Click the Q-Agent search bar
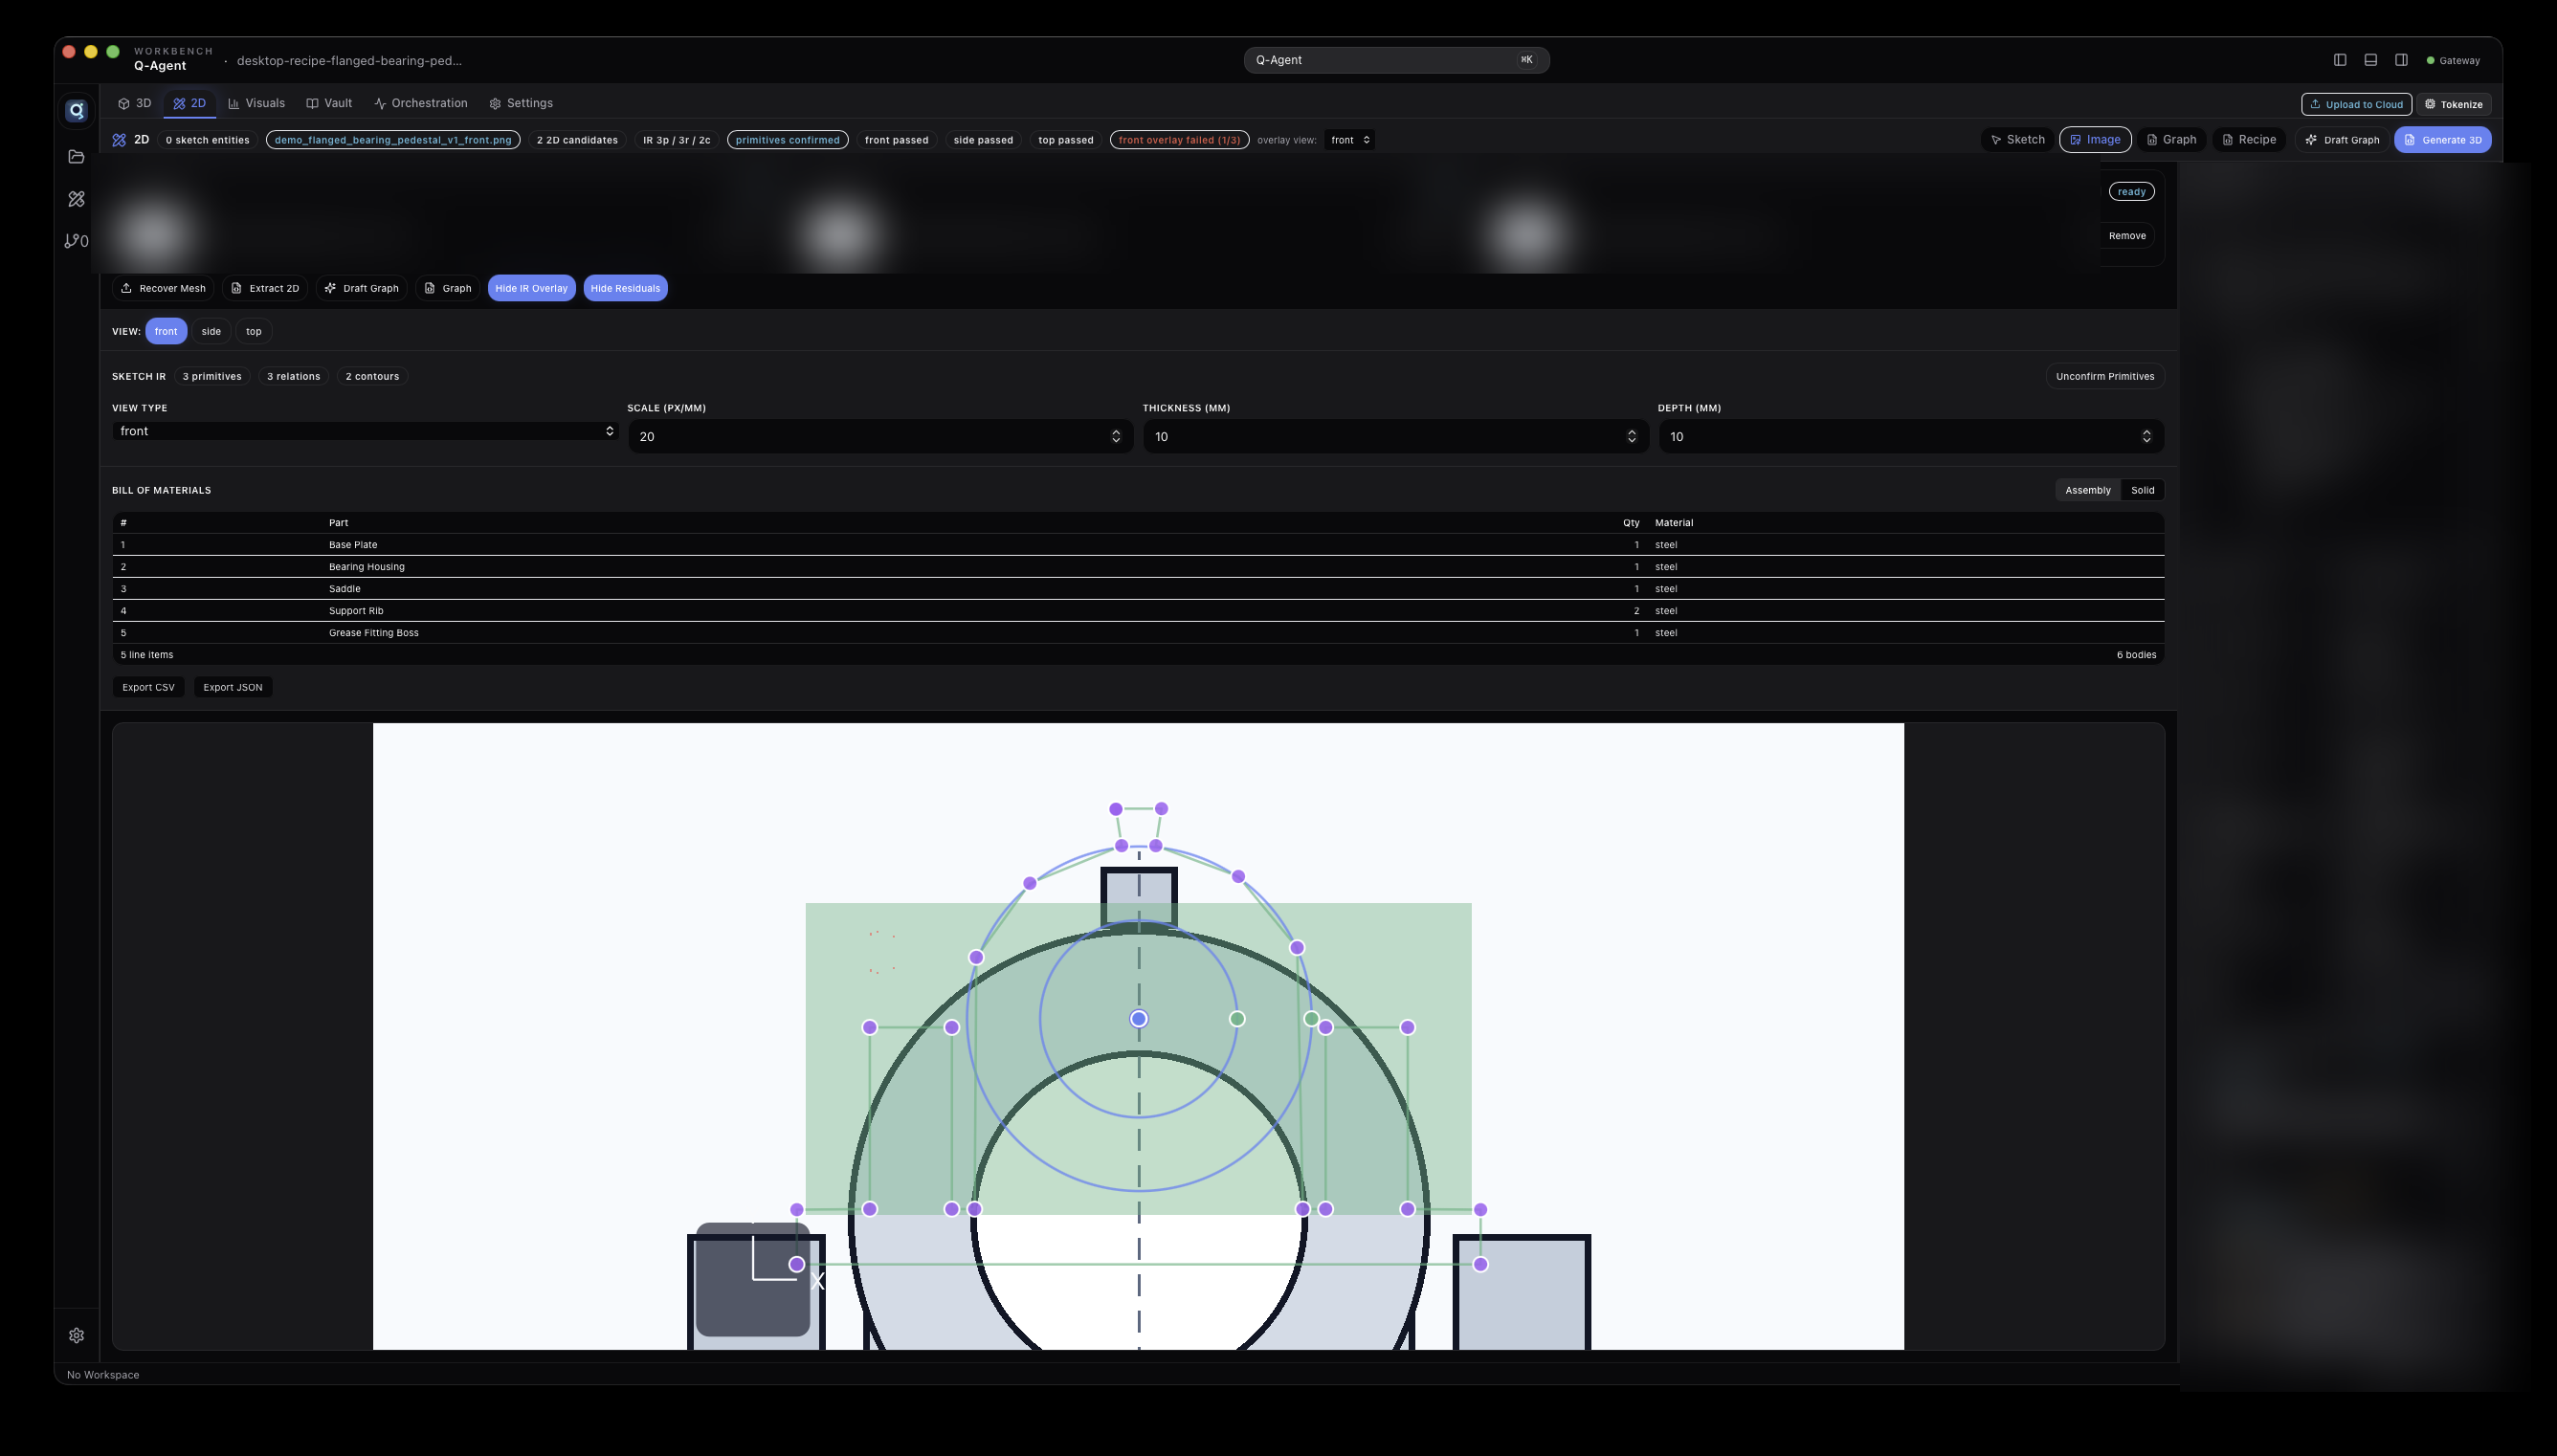Viewport: 2557px width, 1456px height. pyautogui.click(x=1396, y=60)
